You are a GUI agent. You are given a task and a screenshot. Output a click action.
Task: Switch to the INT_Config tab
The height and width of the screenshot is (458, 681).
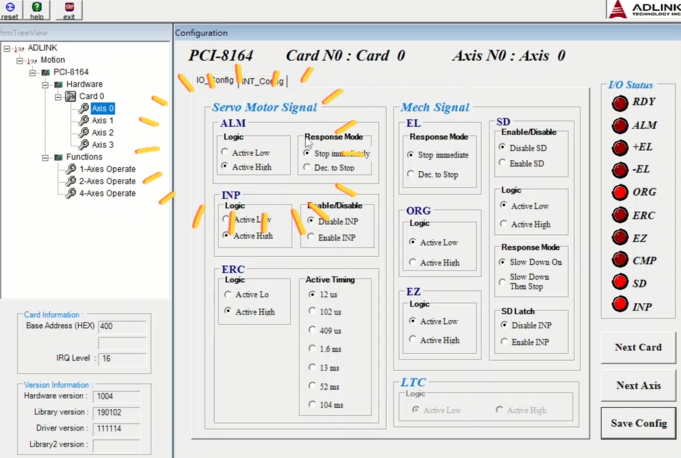263,80
